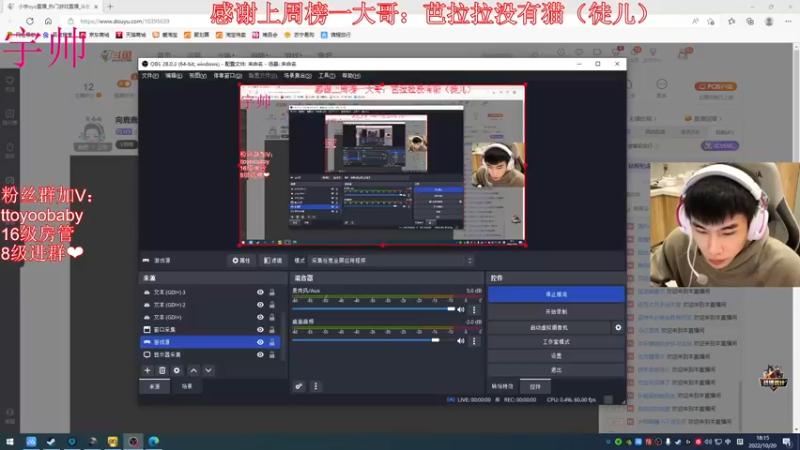Screen dimensions: 800x450
Task: Click 停止推流 stop streaming button
Action: [x=556, y=294]
